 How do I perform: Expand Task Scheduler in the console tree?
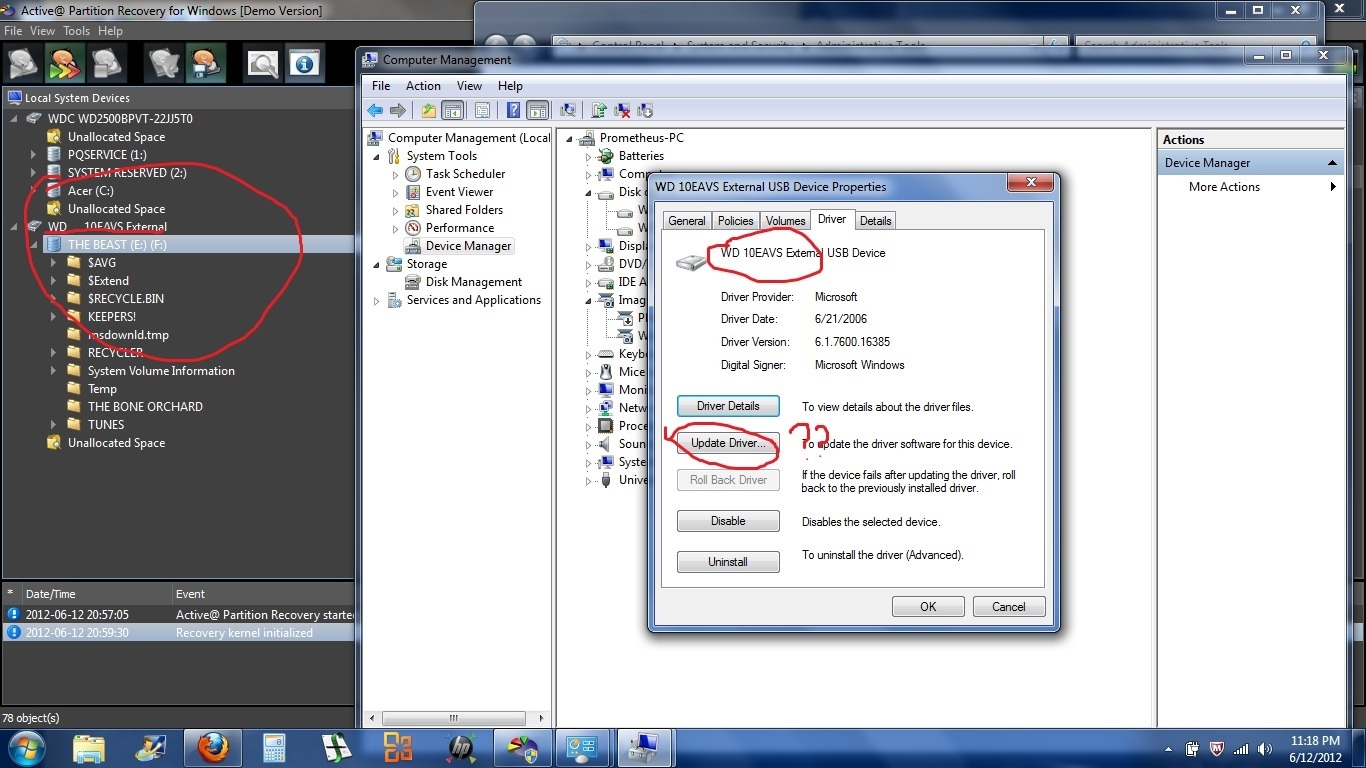[x=395, y=174]
